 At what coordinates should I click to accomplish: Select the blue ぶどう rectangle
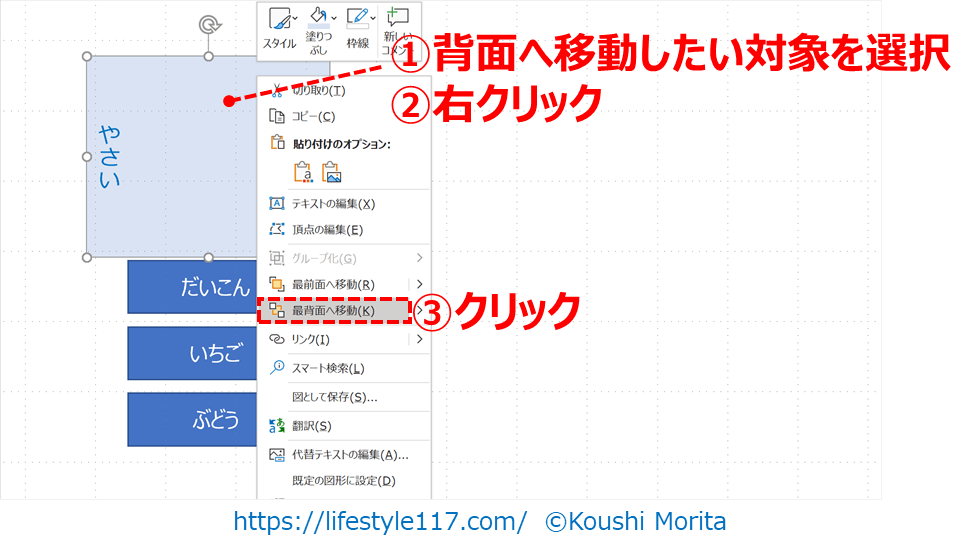click(192, 420)
